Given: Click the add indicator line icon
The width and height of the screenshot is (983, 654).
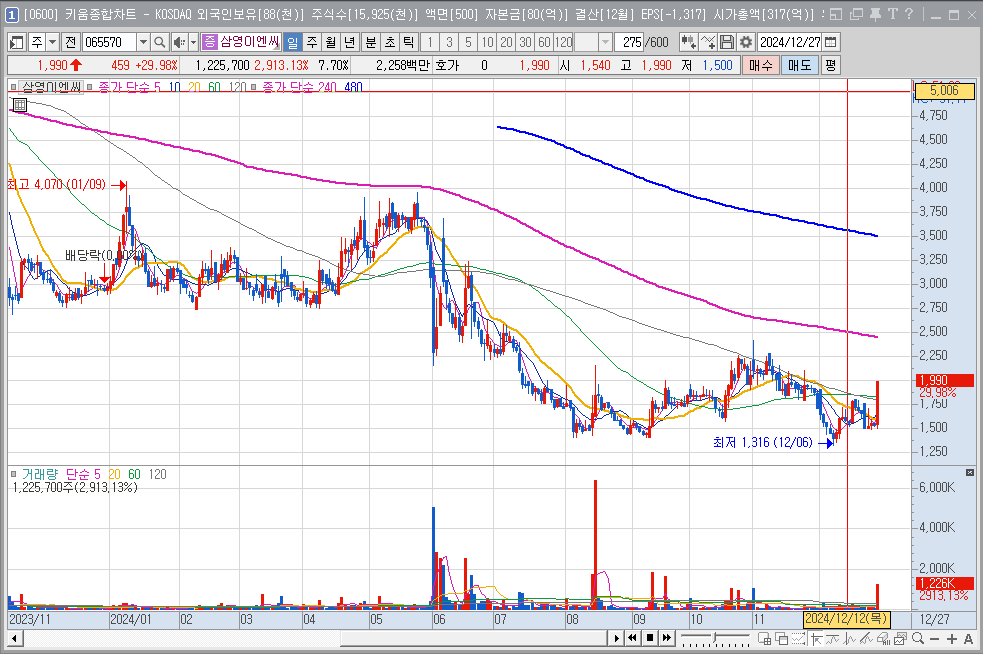Looking at the screenshot, I should pos(708,42).
